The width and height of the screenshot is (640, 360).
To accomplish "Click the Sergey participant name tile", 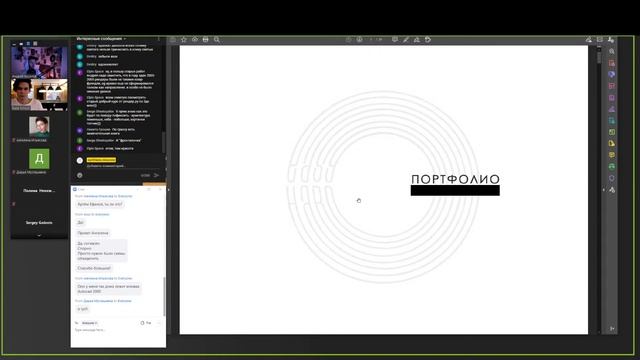I will coord(39,223).
